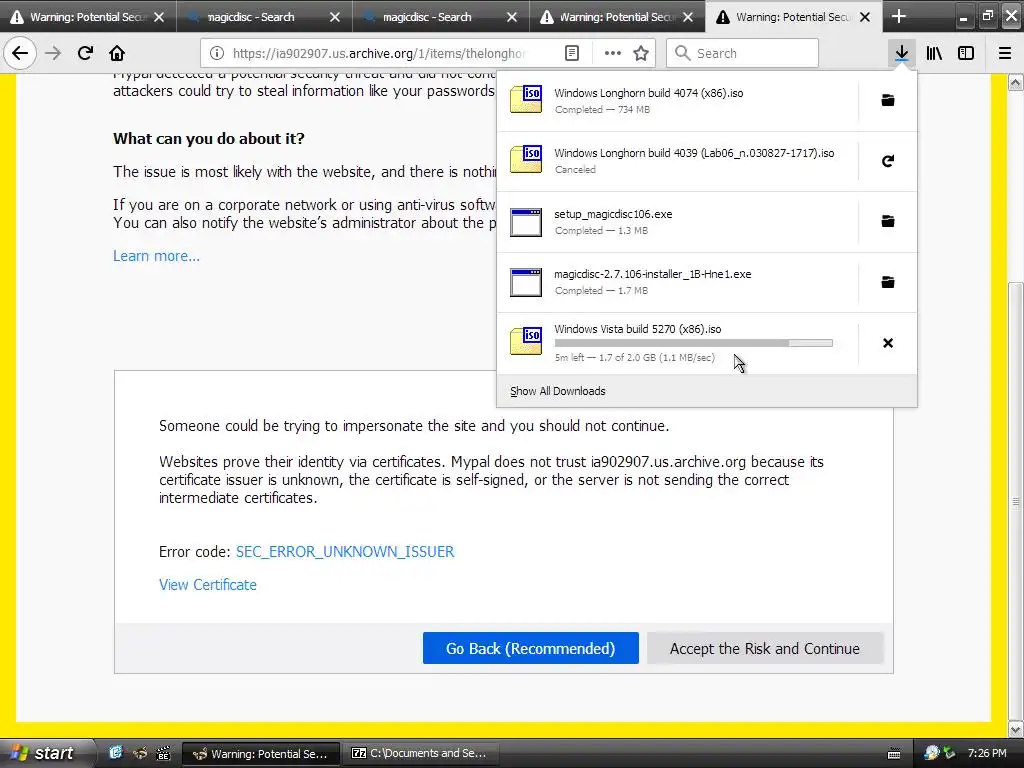The height and width of the screenshot is (768, 1024).
Task: Go back using the browser back arrow
Action: point(20,53)
